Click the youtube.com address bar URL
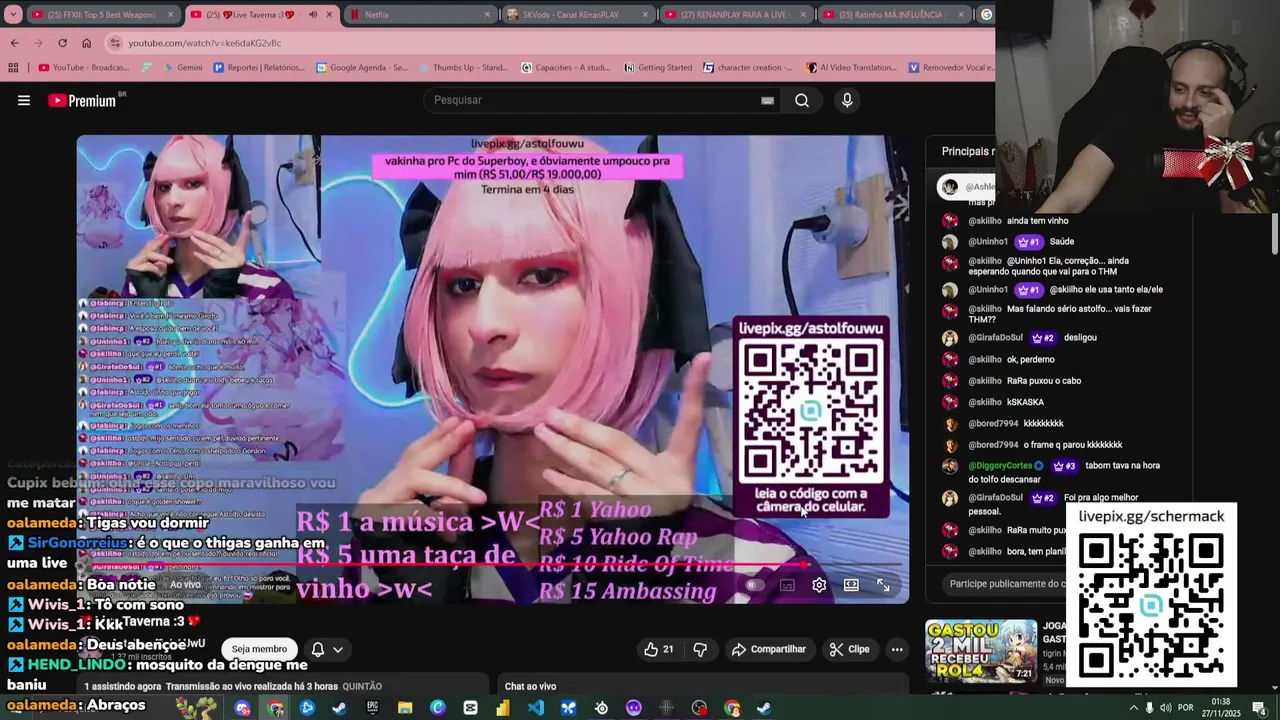 (x=204, y=43)
